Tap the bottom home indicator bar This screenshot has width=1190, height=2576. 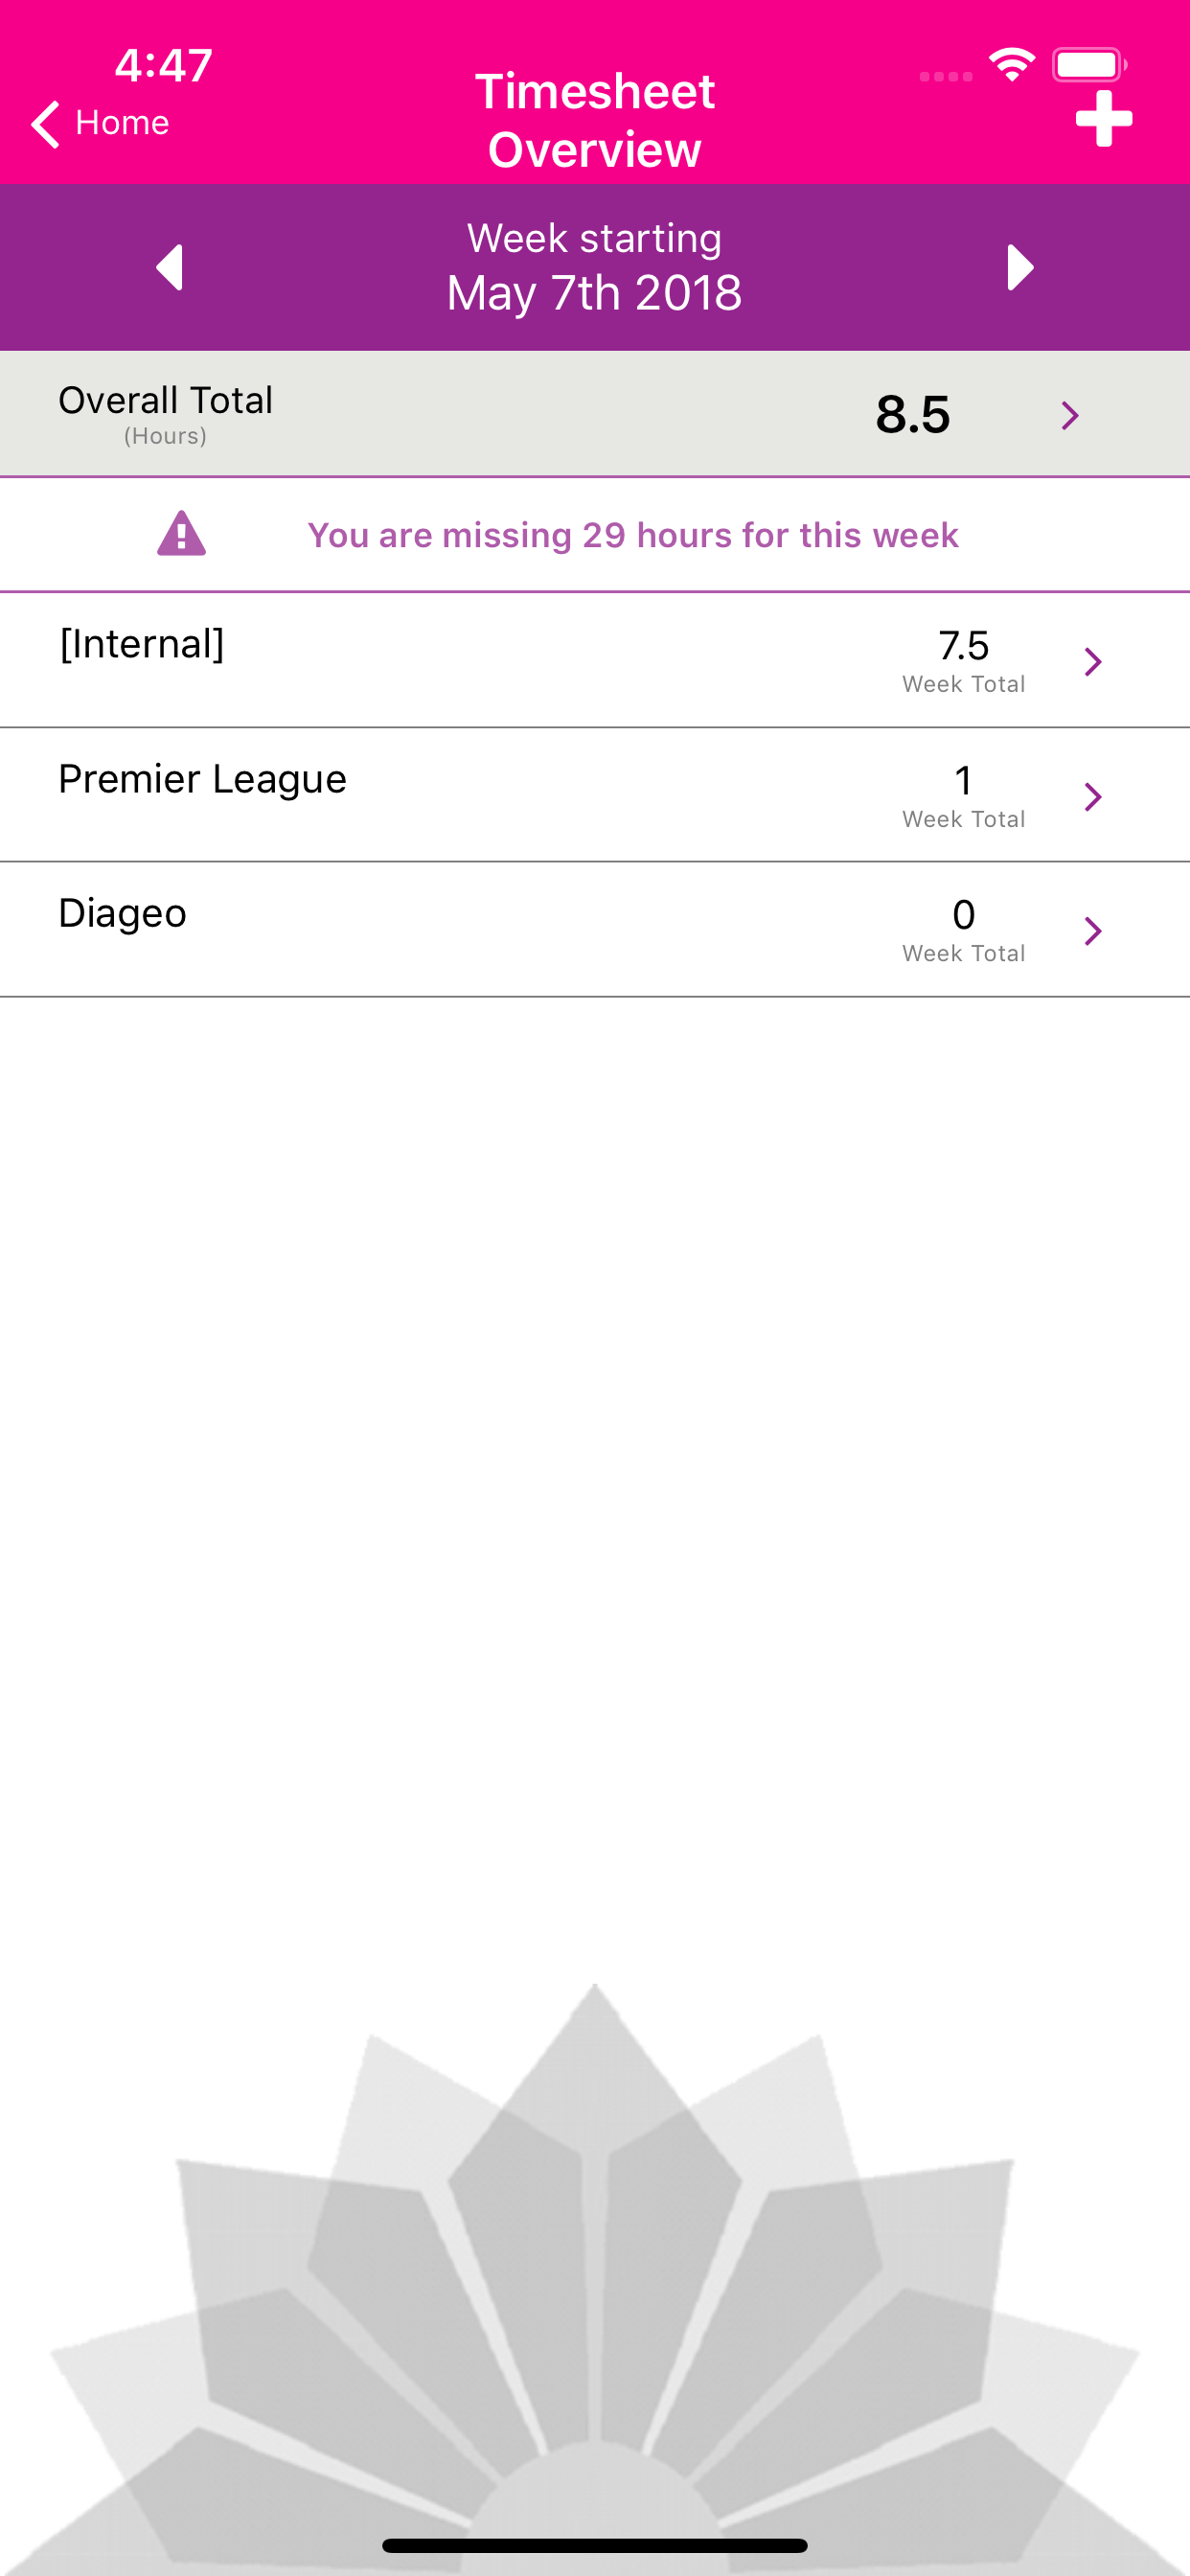(x=595, y=2545)
